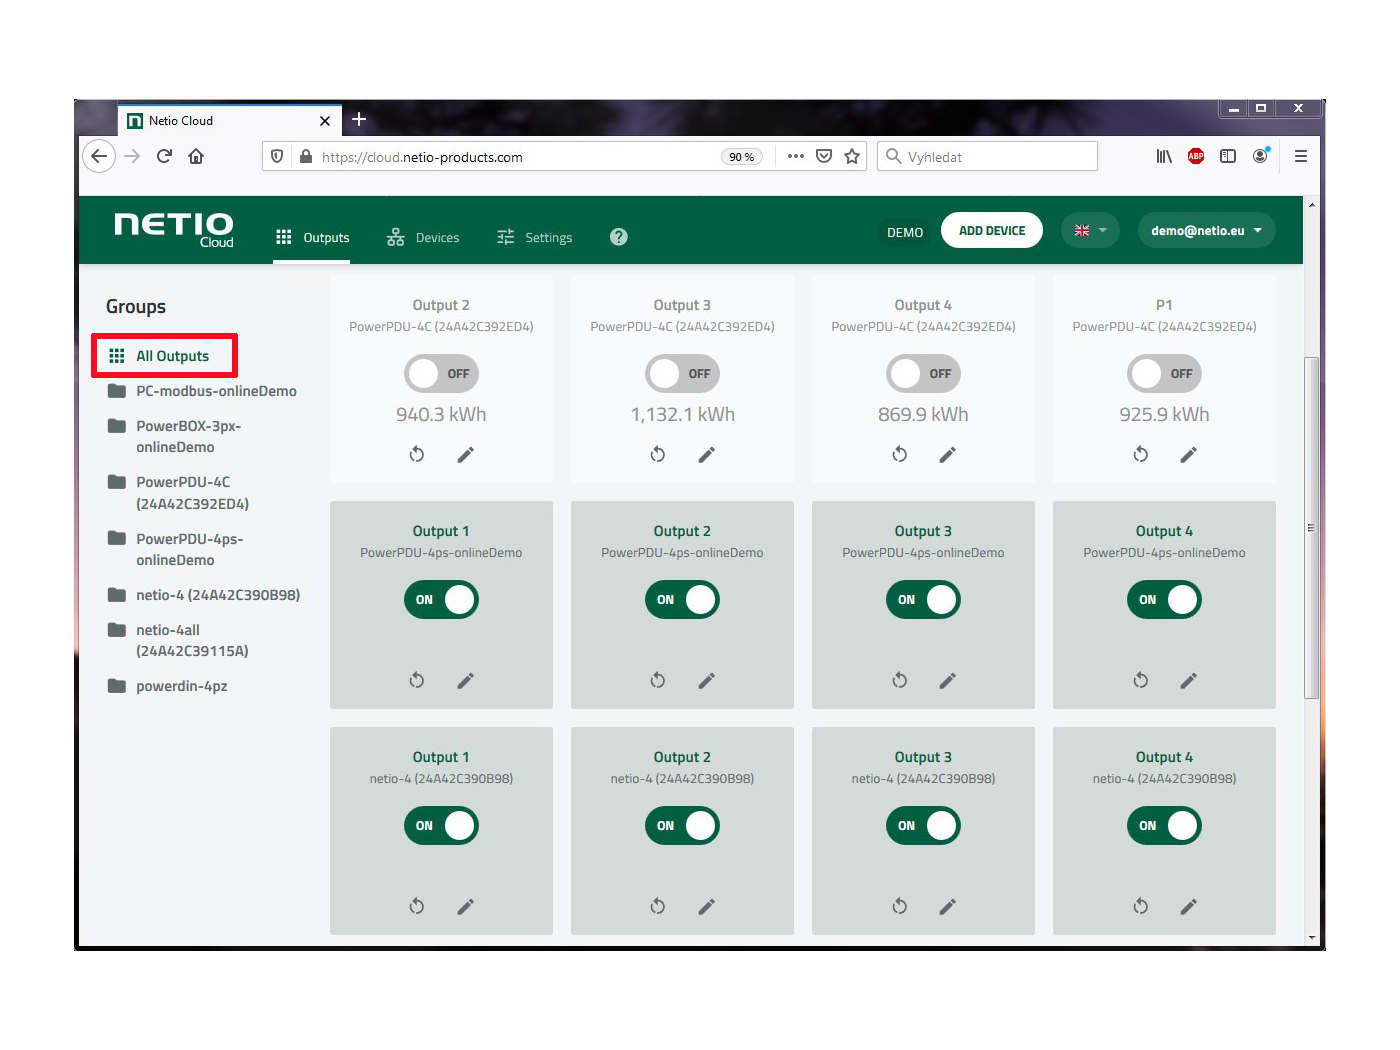Edit Output 2 of netio-4
The width and height of the screenshot is (1400, 1050).
tap(707, 907)
